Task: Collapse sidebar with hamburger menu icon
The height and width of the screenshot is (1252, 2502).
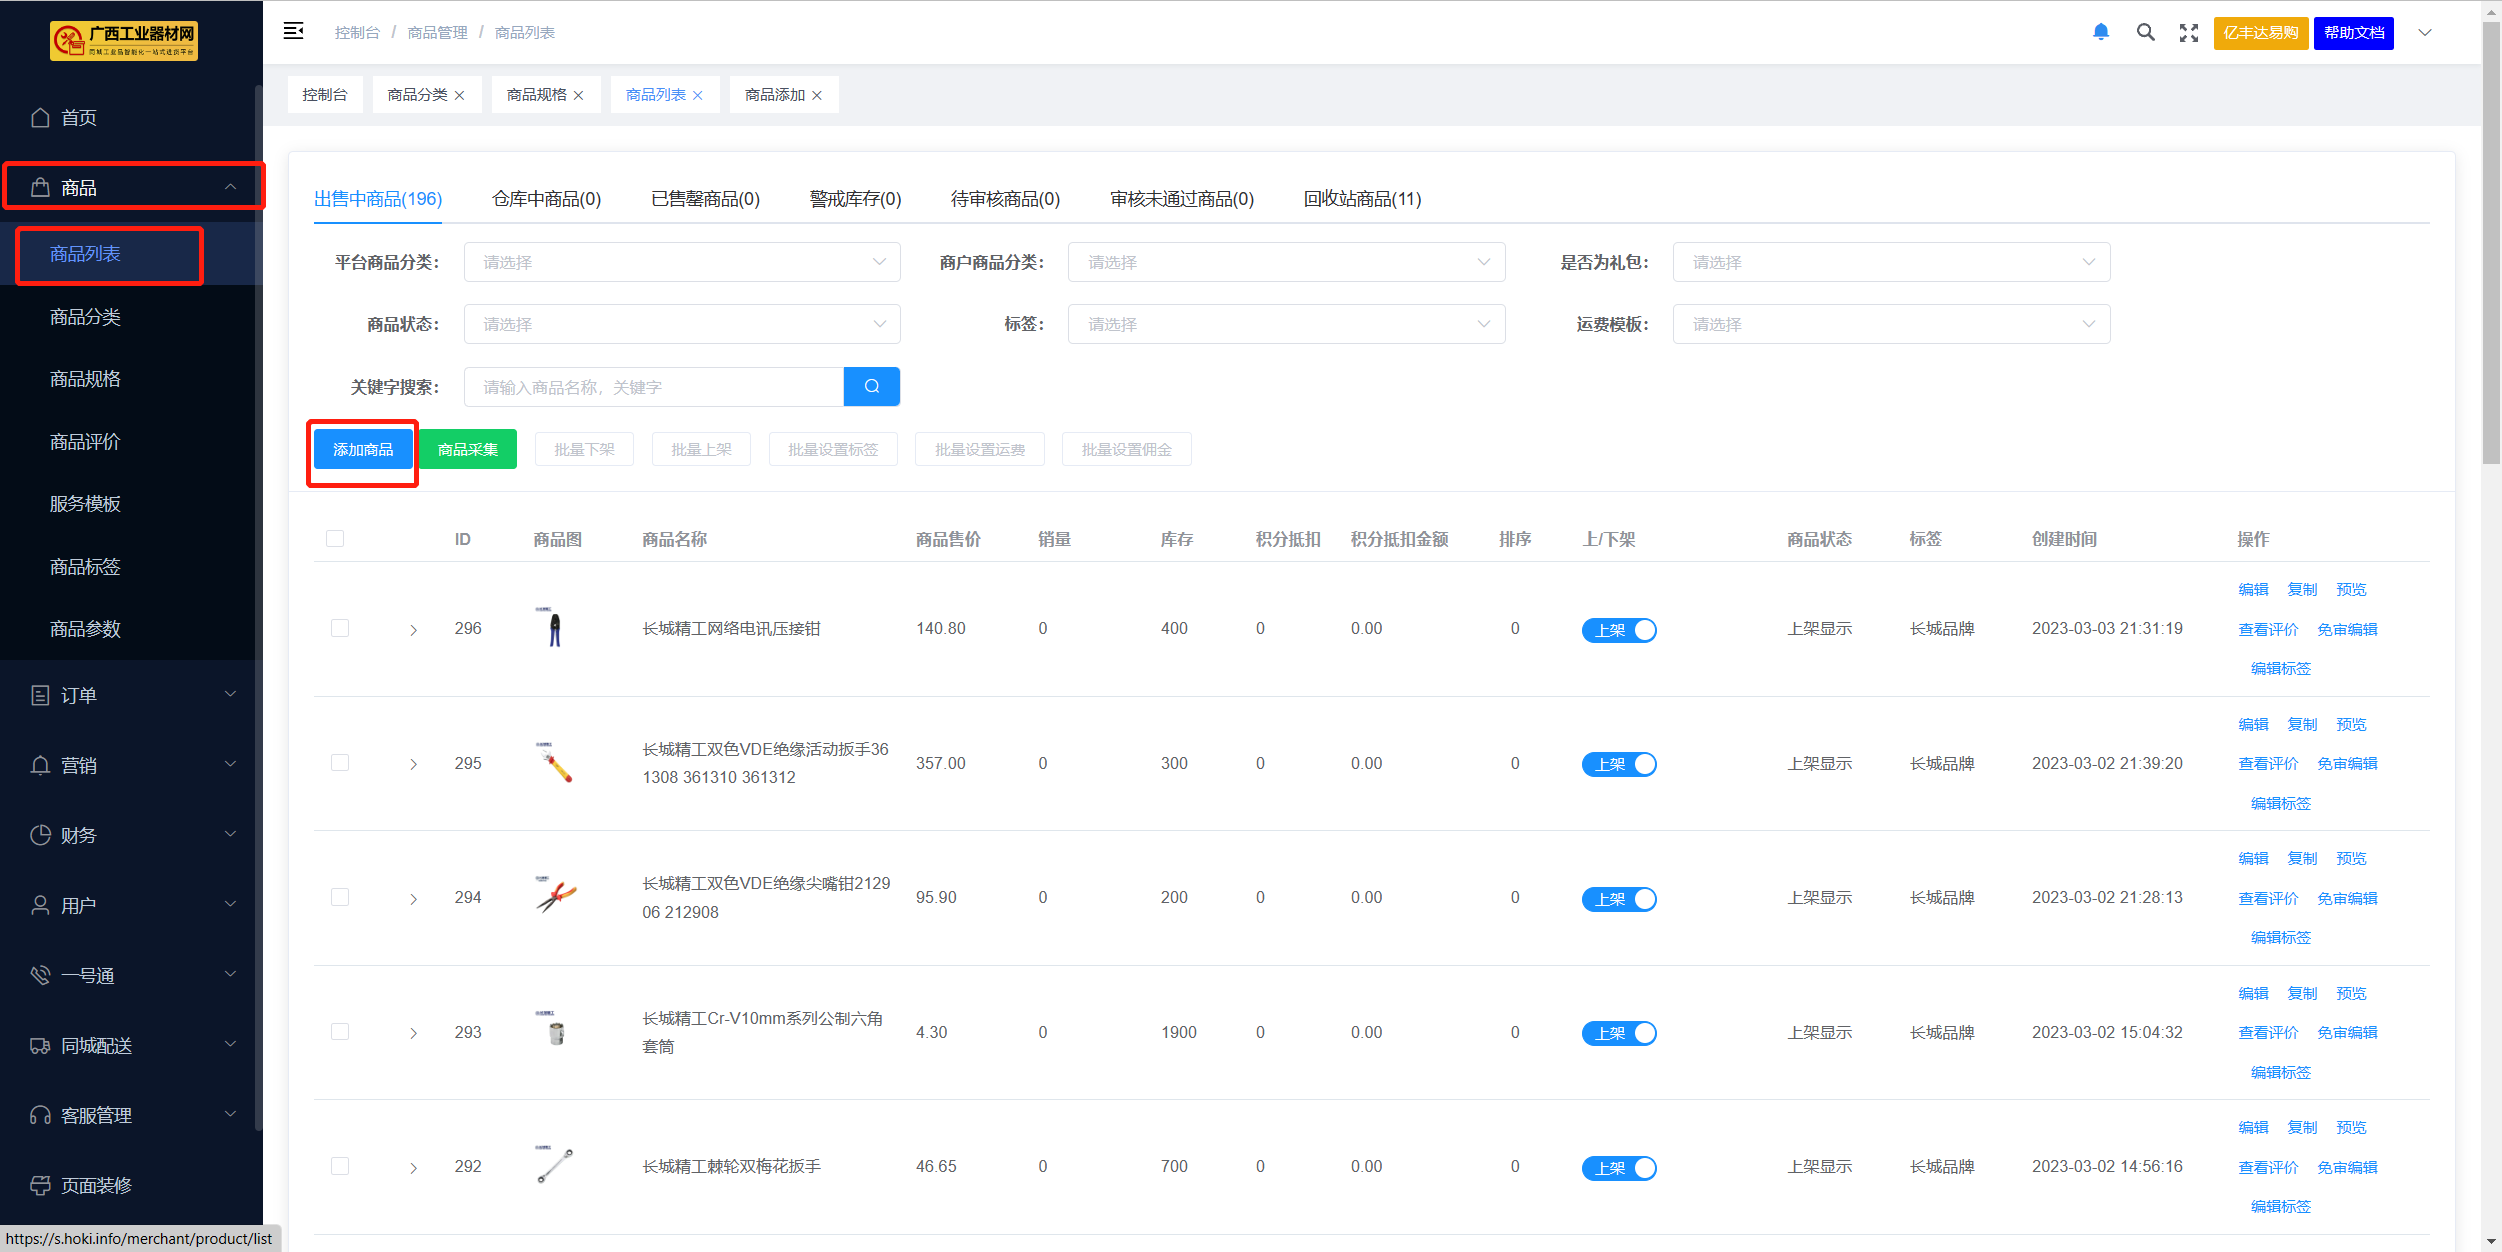Action: pos(293,31)
